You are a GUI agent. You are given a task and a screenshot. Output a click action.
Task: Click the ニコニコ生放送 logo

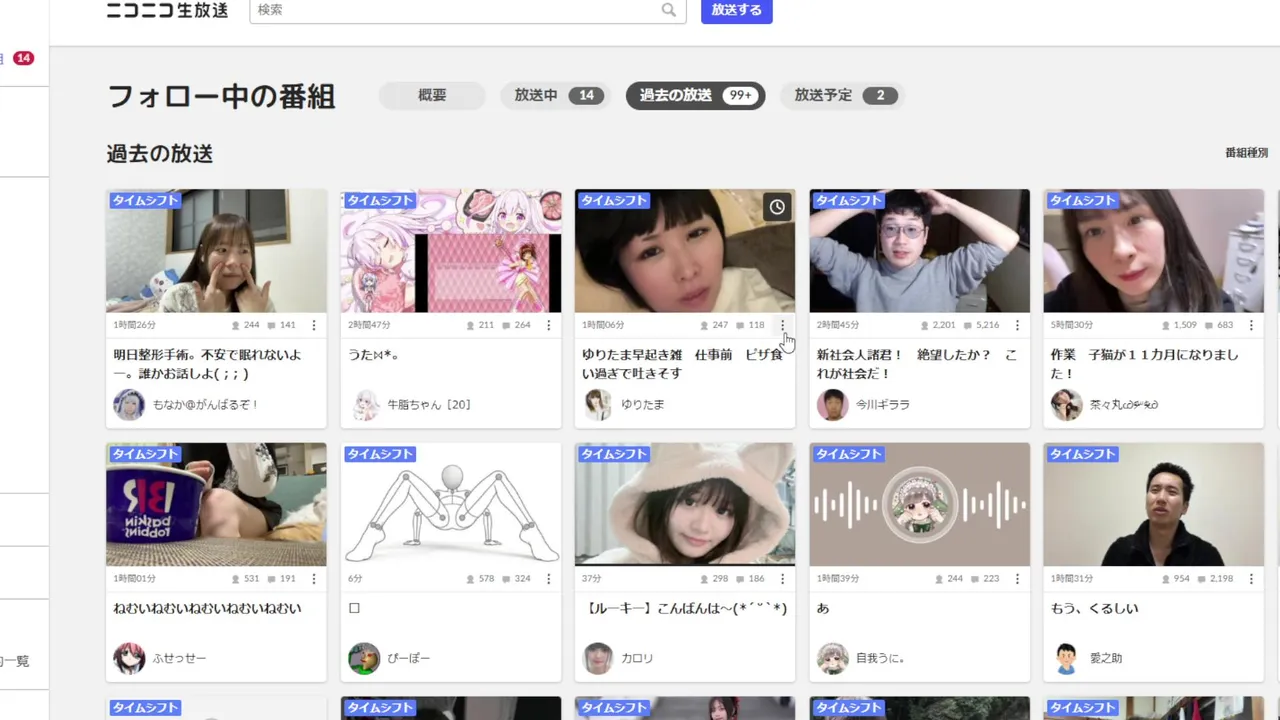point(167,10)
